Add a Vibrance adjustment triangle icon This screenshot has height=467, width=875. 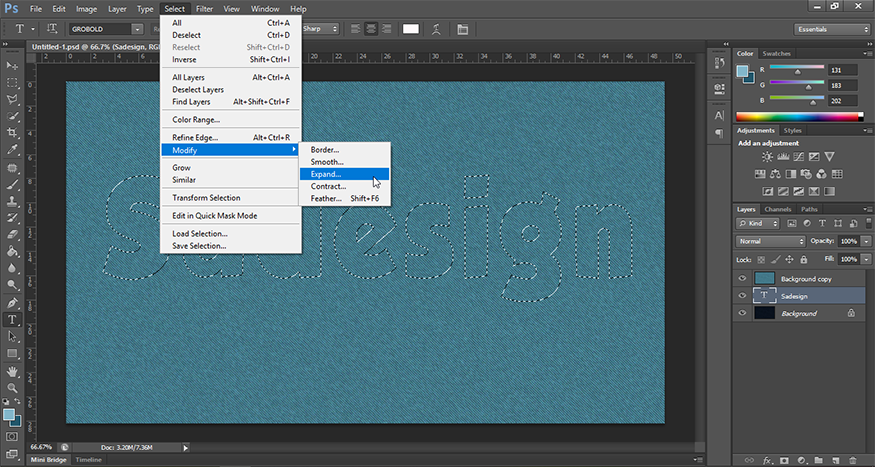pos(829,157)
